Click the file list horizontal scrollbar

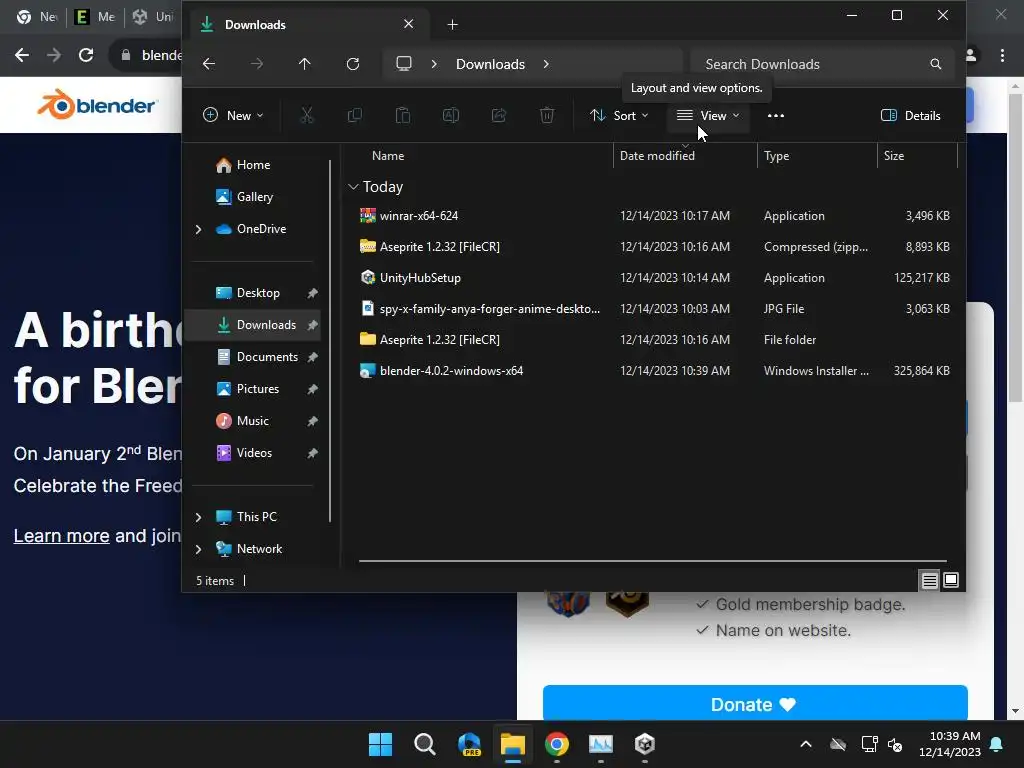click(652, 560)
